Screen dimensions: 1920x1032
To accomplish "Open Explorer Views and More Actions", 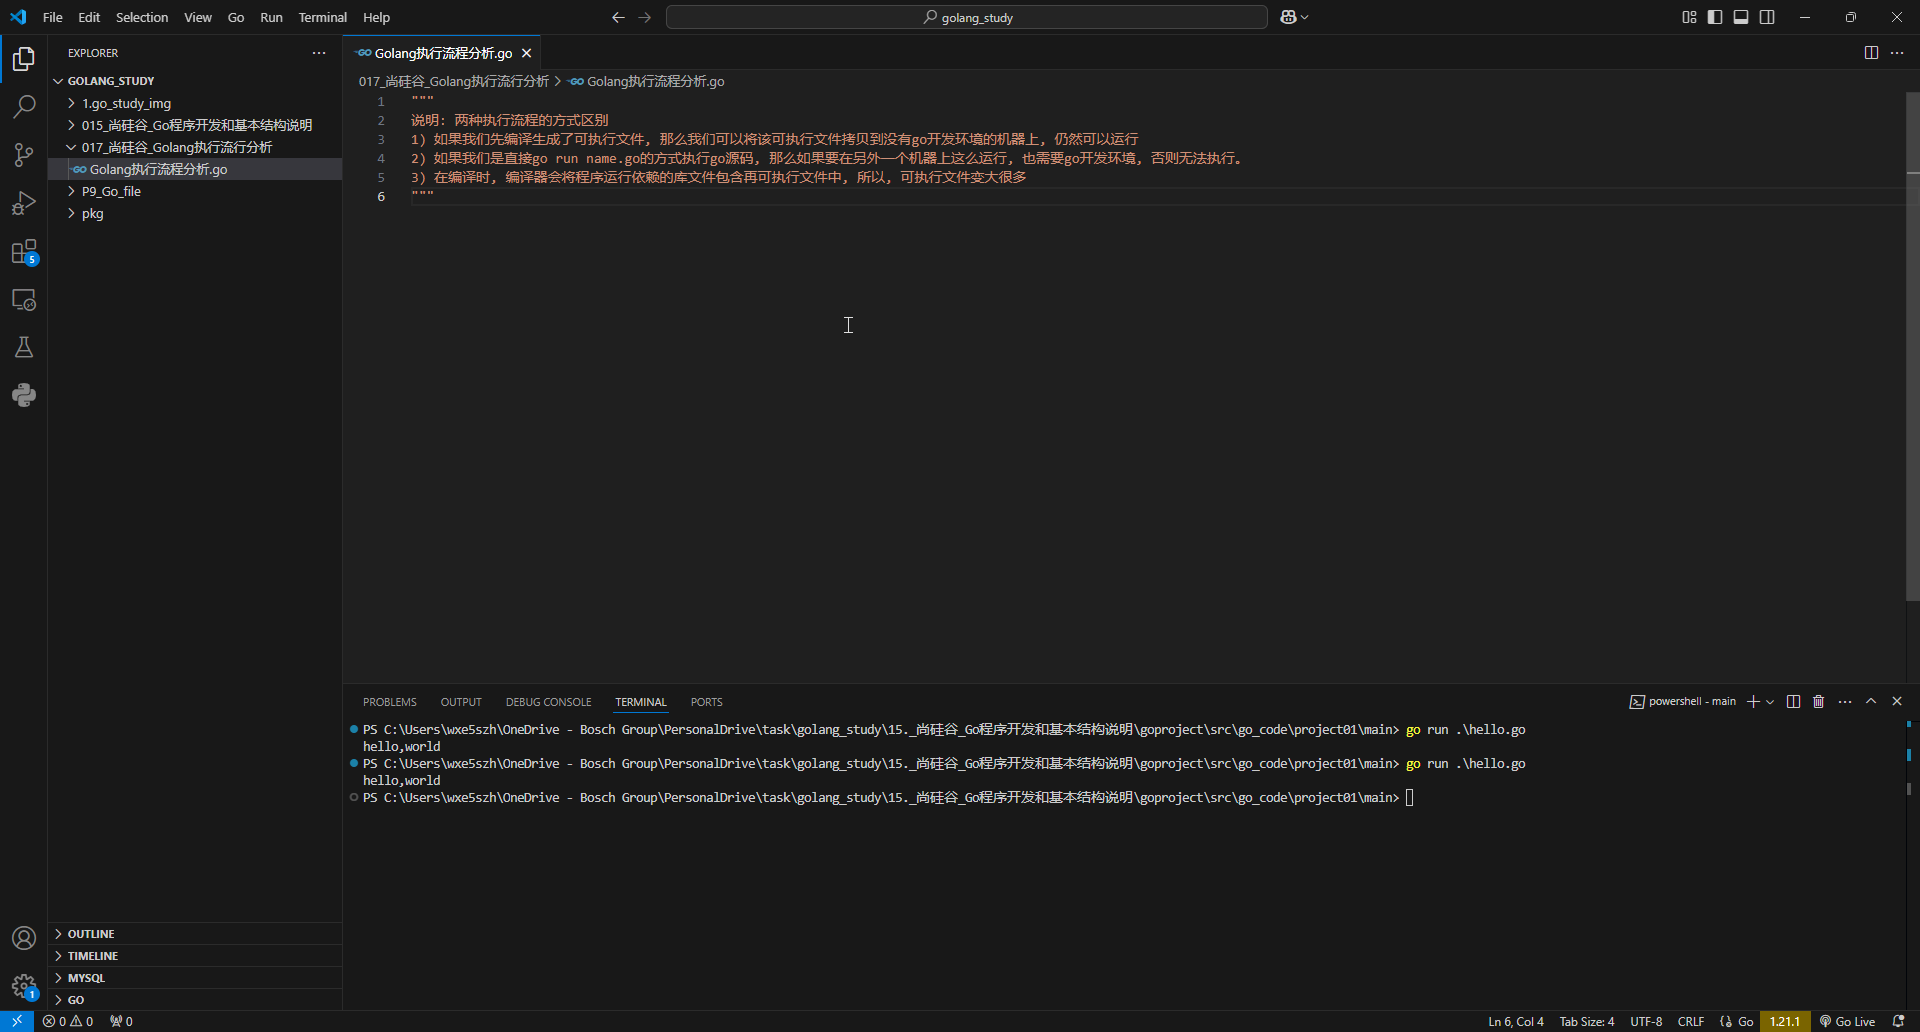I will coord(319,53).
